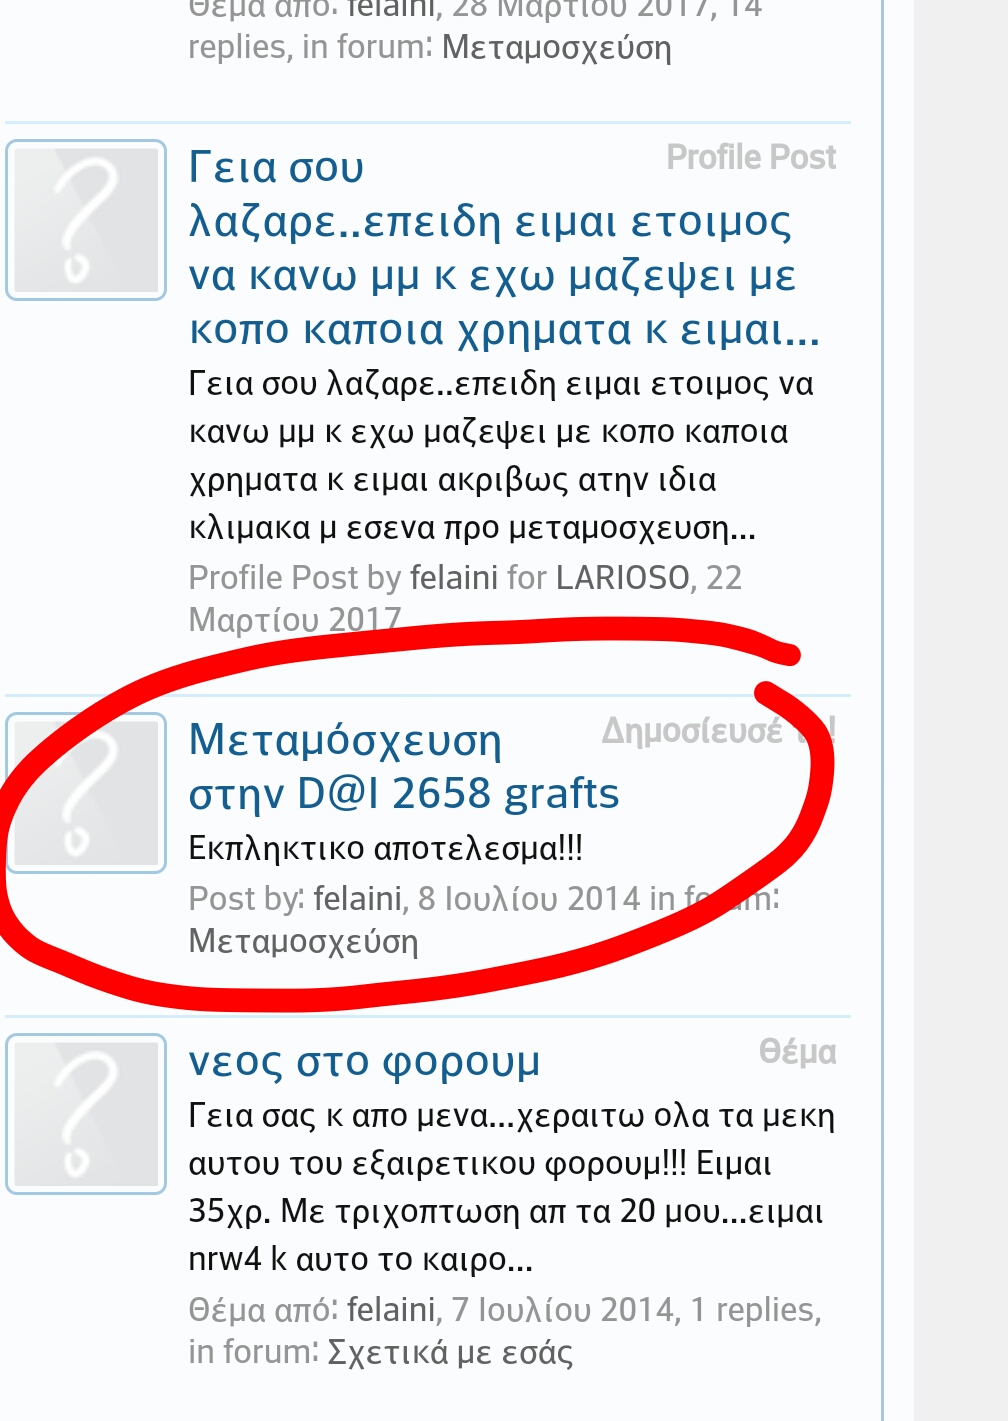Screen dimensions: 1008x1421
Task: Click the date '22 Μαρτίου 2017'
Action: [x=465, y=599]
